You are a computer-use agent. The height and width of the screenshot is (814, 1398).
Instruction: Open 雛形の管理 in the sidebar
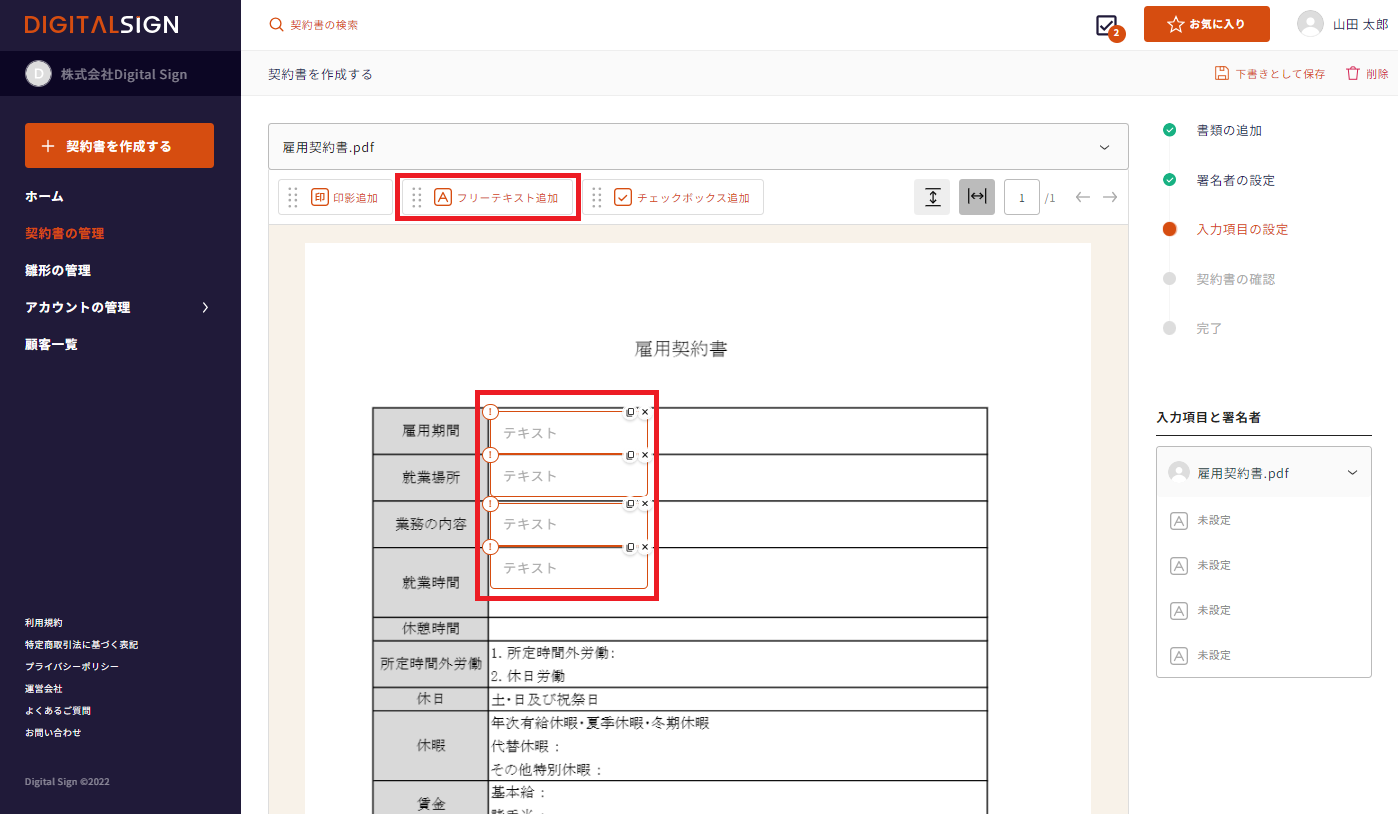[58, 270]
